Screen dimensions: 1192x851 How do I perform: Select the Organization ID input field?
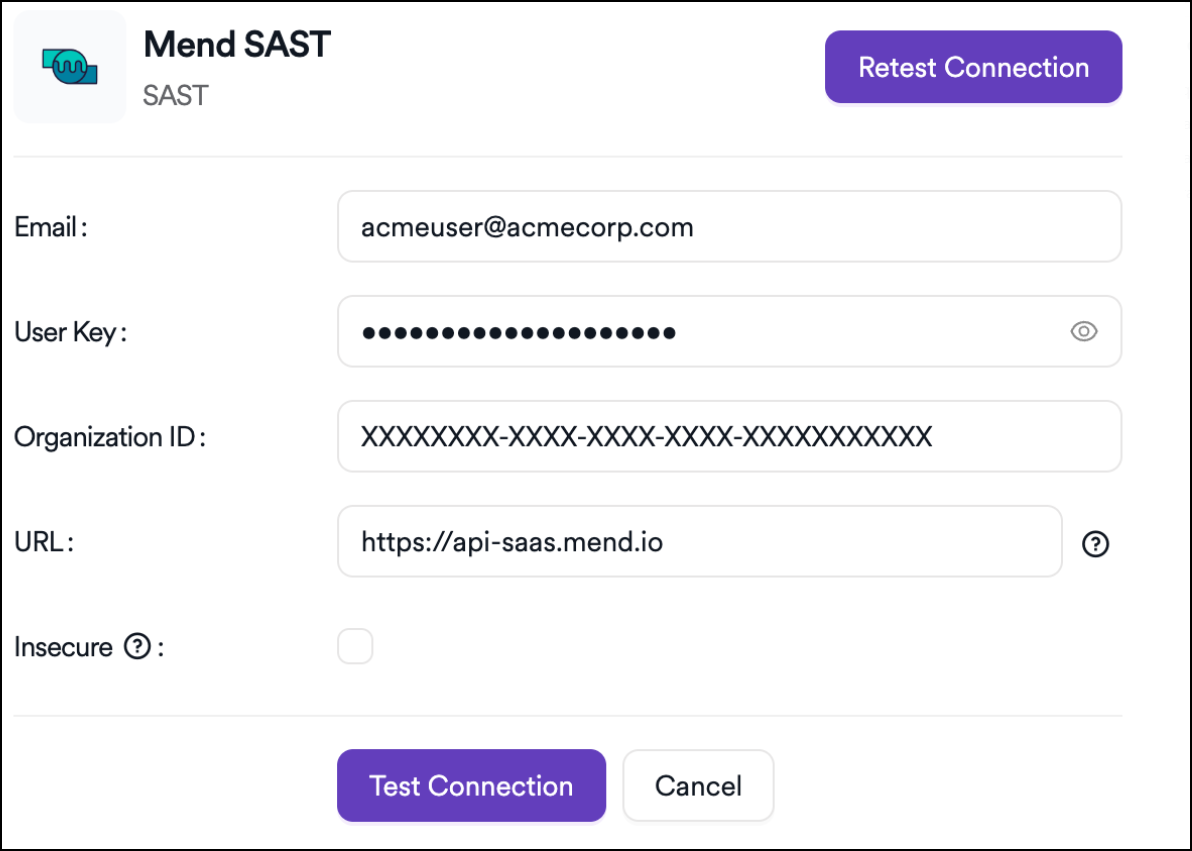pos(729,437)
